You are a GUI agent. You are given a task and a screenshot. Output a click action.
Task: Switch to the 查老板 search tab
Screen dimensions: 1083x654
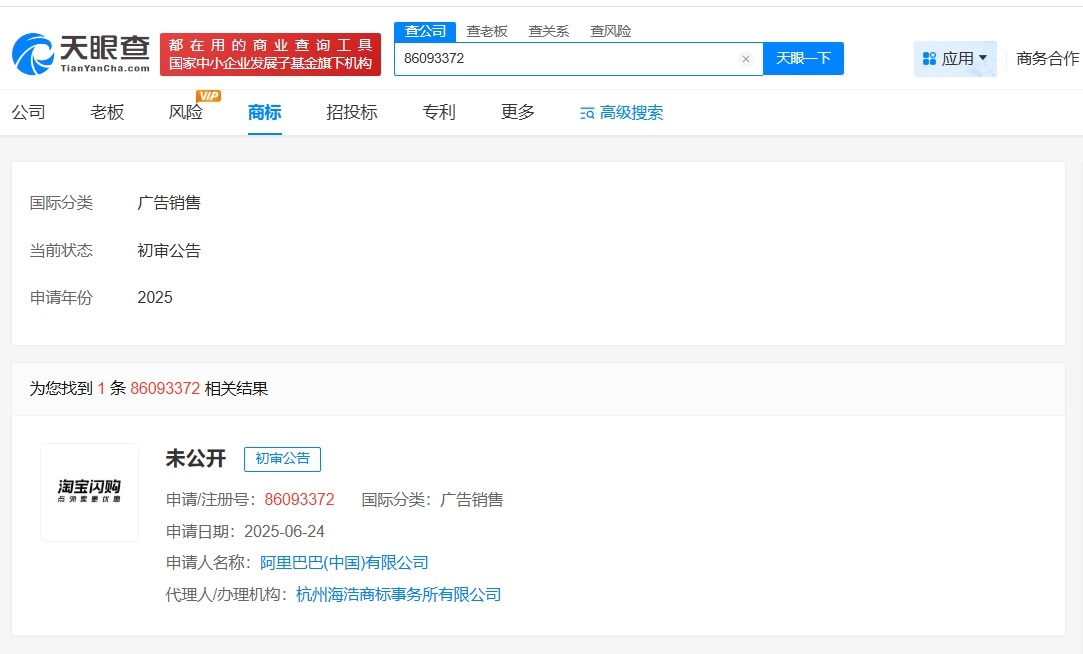pyautogui.click(x=487, y=31)
